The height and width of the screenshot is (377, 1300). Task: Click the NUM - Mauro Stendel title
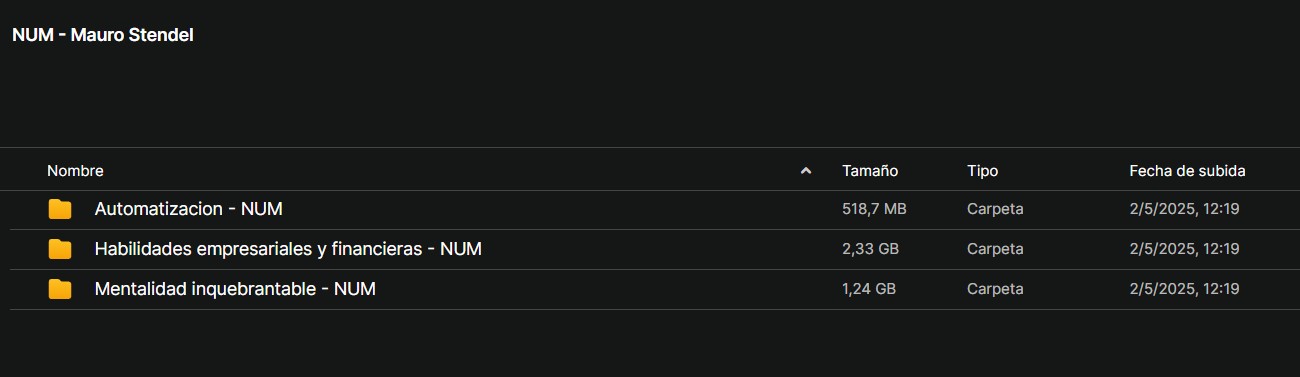tap(103, 35)
